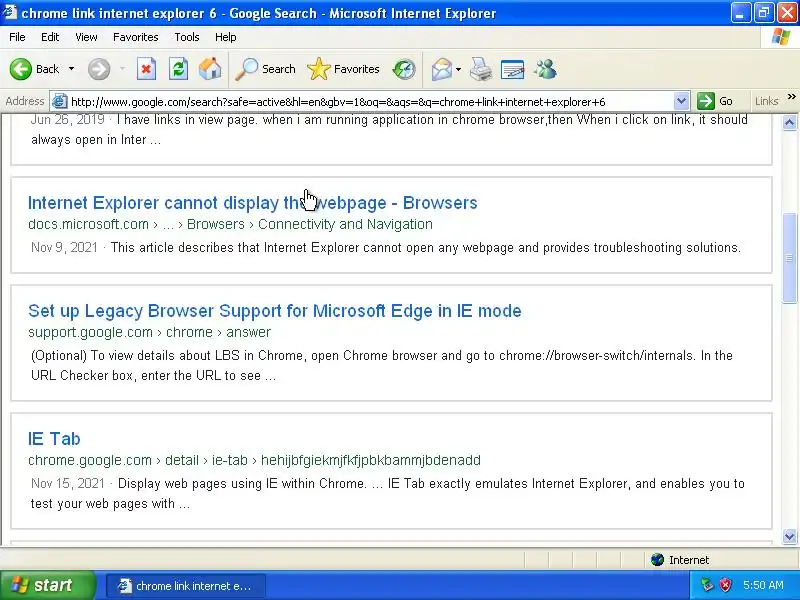Open the Favorites menu

point(136,37)
